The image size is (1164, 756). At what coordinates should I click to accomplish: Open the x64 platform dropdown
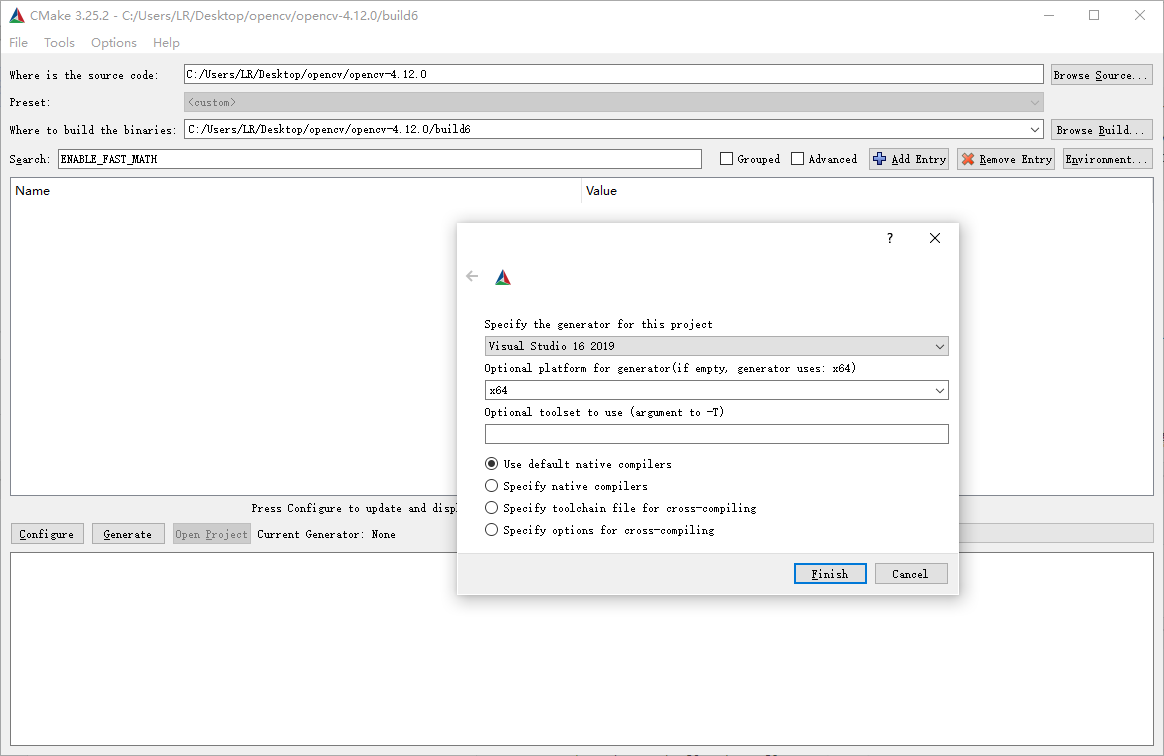(x=716, y=390)
